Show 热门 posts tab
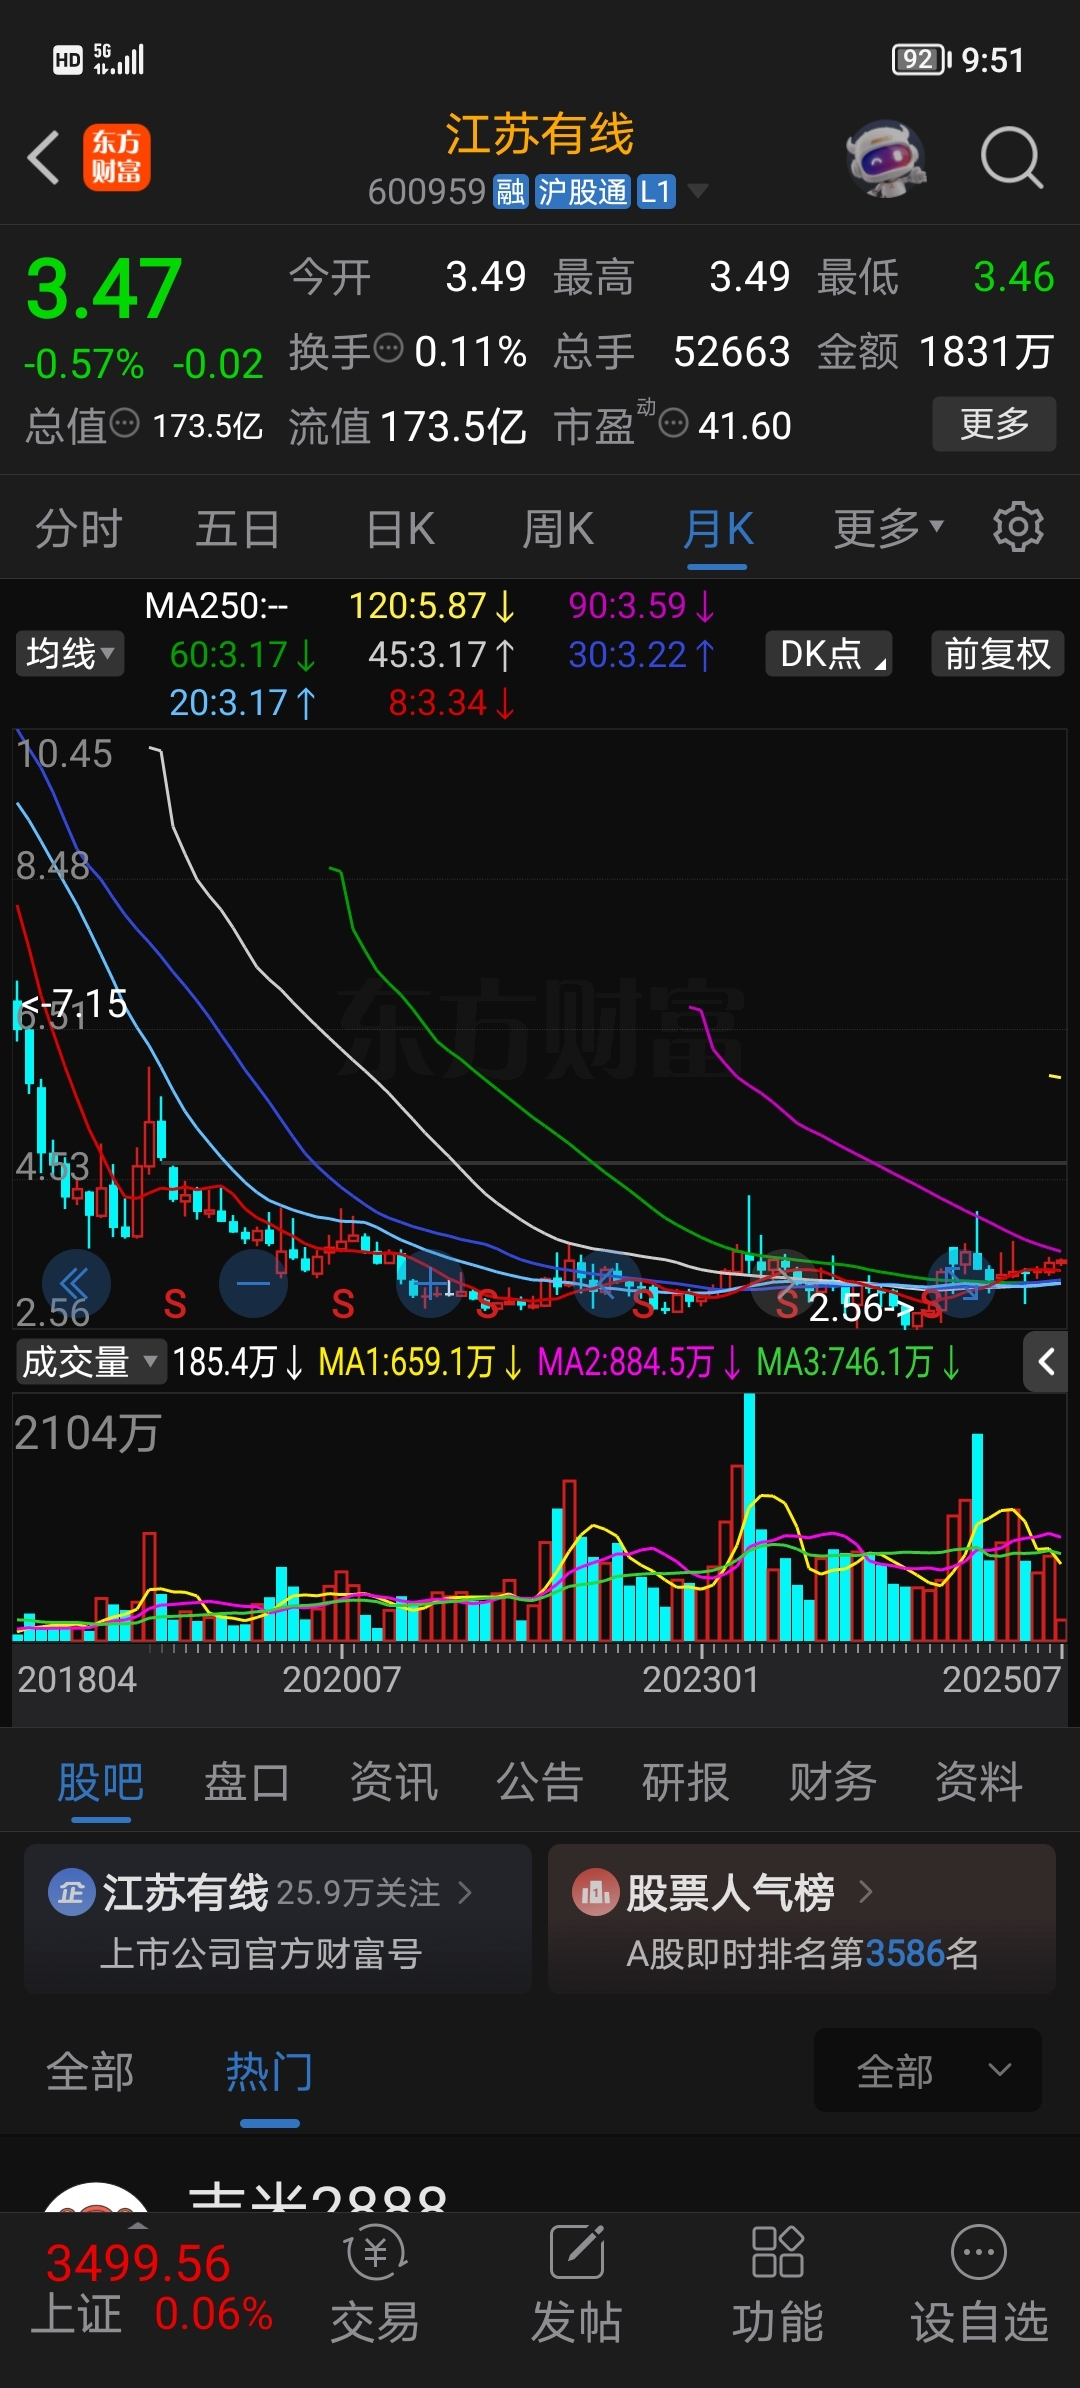 point(269,2071)
